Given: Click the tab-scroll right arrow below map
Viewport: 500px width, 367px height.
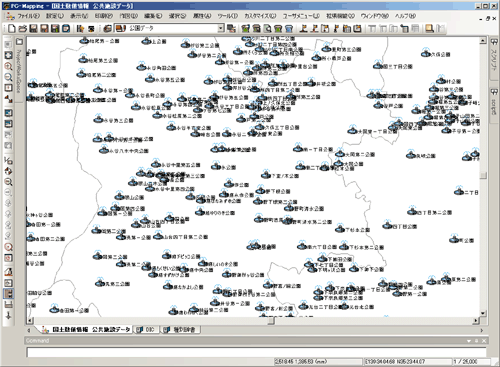Looking at the screenshot, I should [481, 330].
